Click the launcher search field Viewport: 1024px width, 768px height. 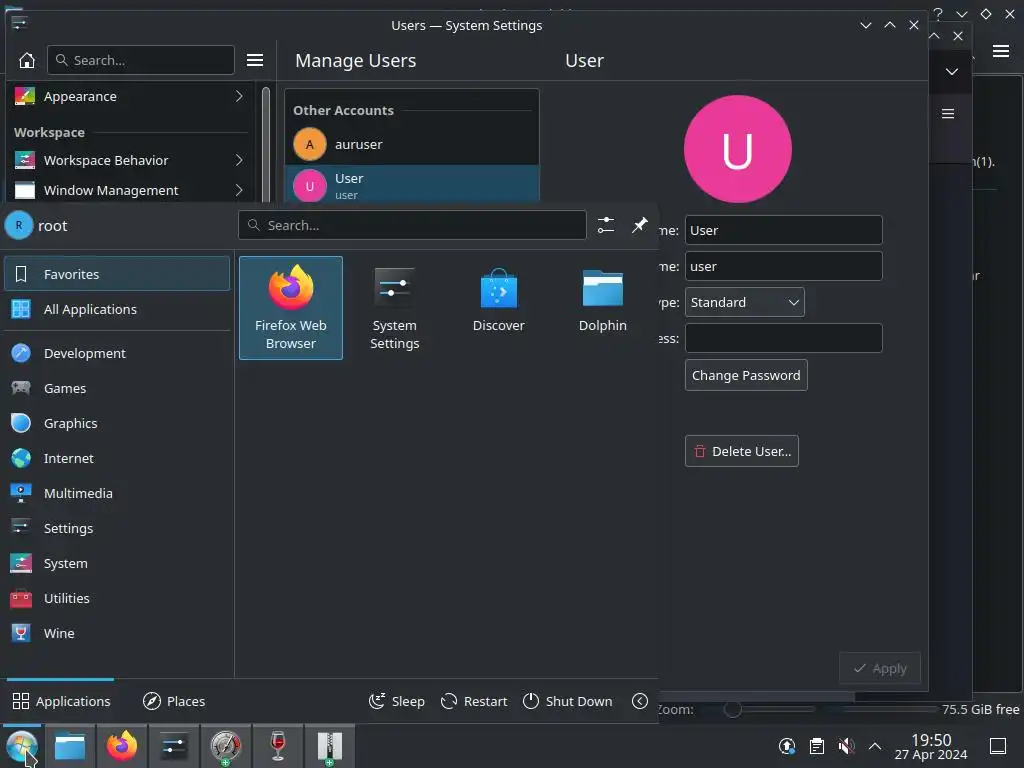pyautogui.click(x=412, y=225)
